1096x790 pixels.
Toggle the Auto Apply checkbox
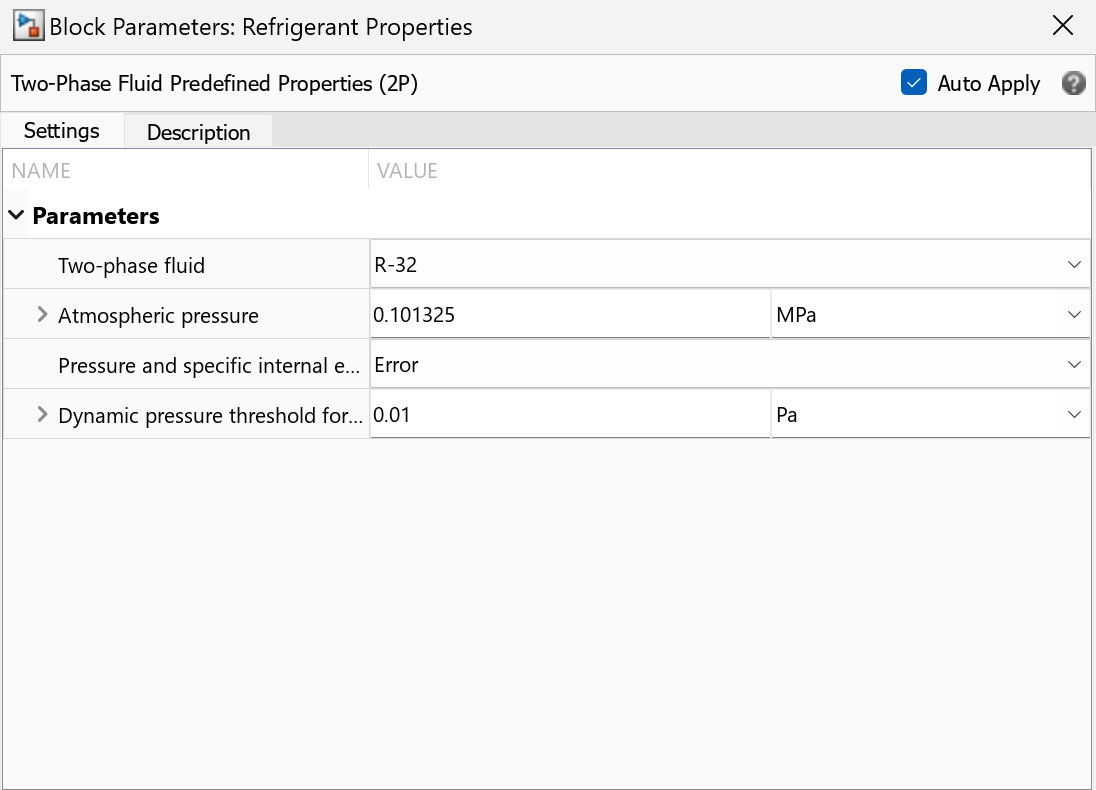913,83
